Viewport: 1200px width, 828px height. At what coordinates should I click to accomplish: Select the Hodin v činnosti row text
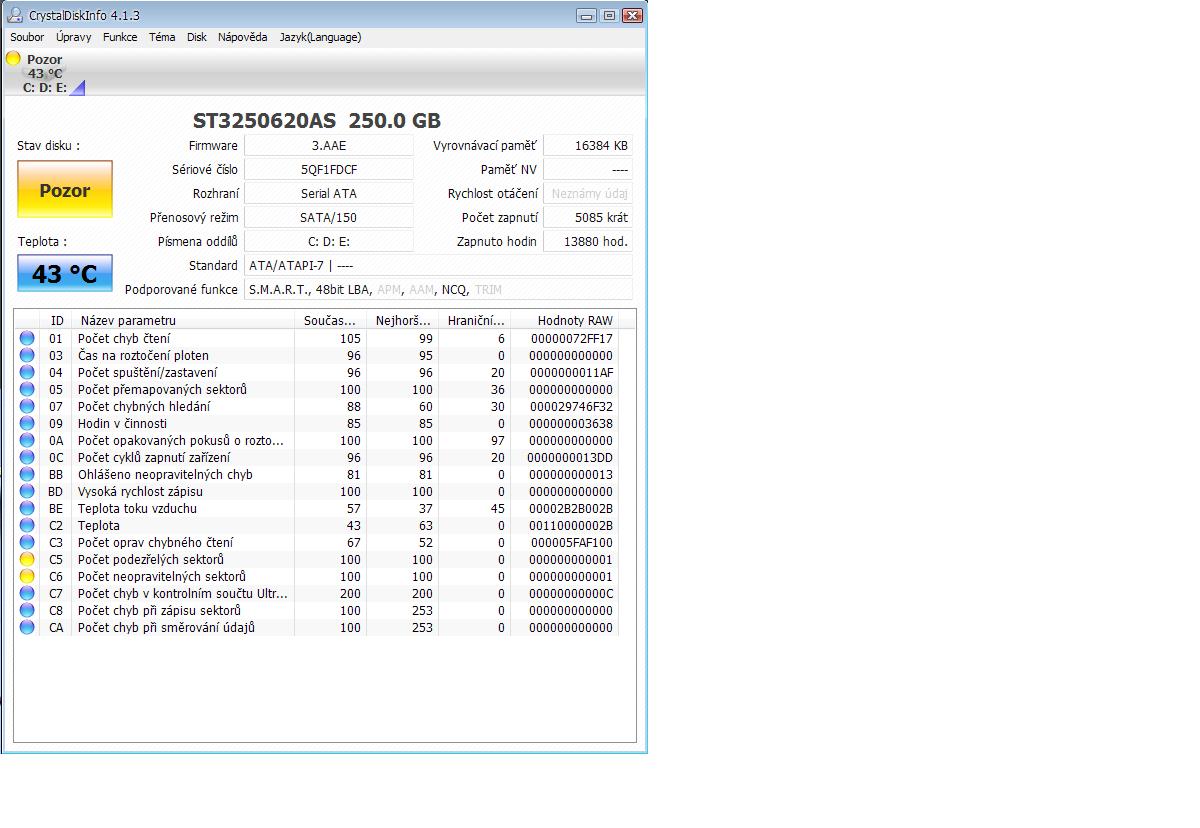click(x=123, y=424)
